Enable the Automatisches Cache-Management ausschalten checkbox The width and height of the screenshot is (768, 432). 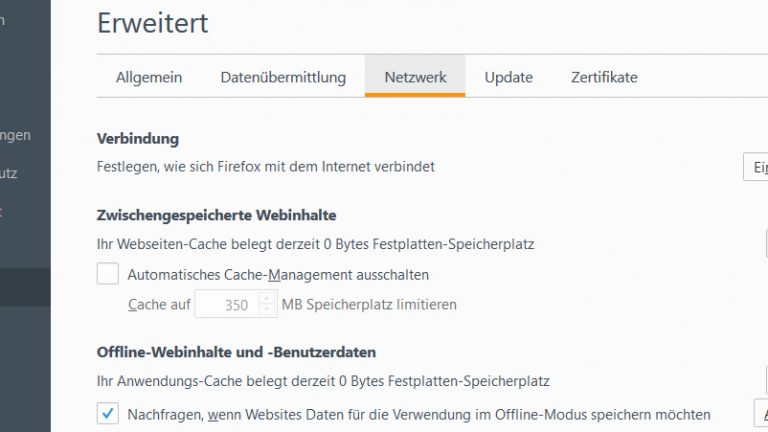[108, 273]
